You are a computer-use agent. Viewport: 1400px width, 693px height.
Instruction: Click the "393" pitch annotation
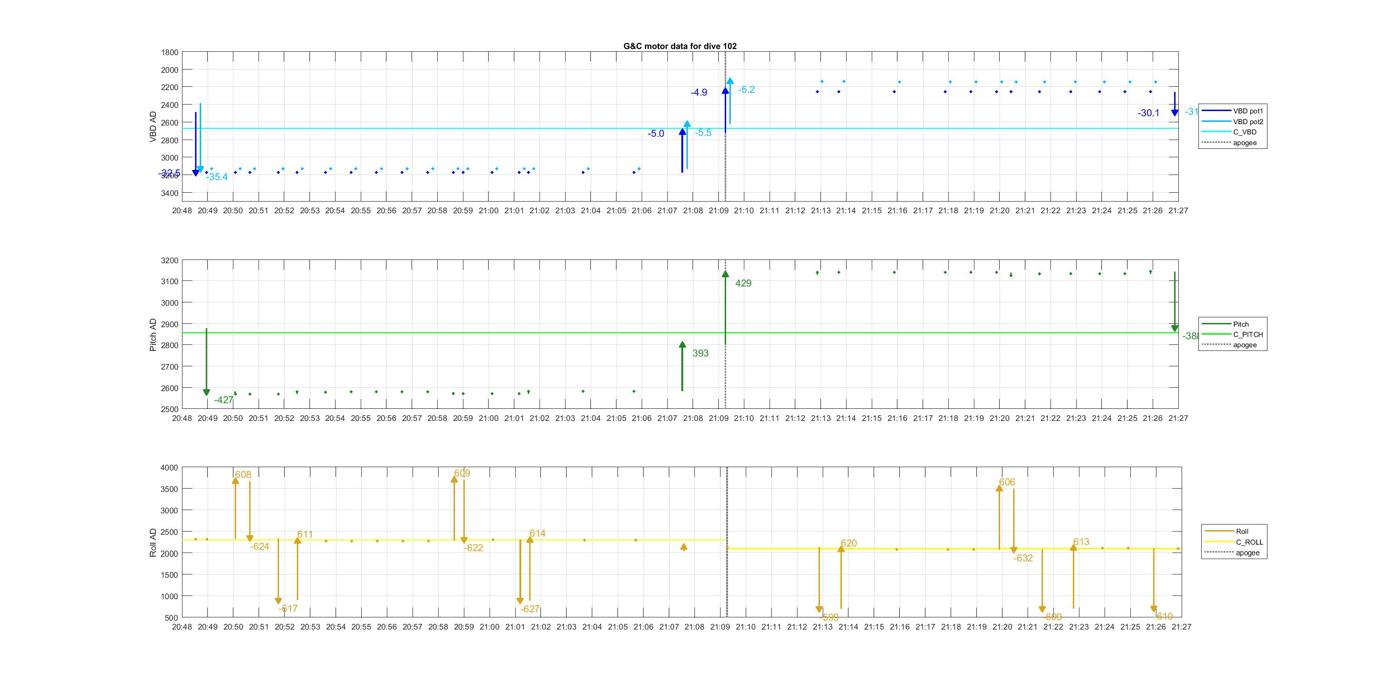coord(700,354)
